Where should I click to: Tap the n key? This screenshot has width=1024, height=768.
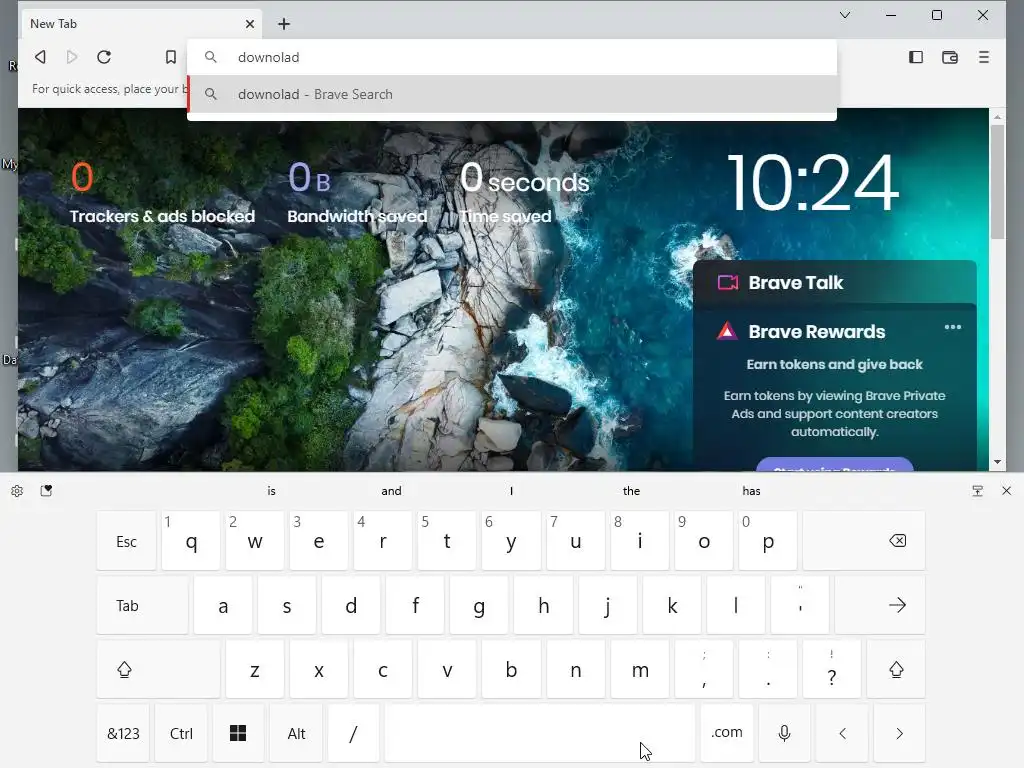(x=575, y=669)
